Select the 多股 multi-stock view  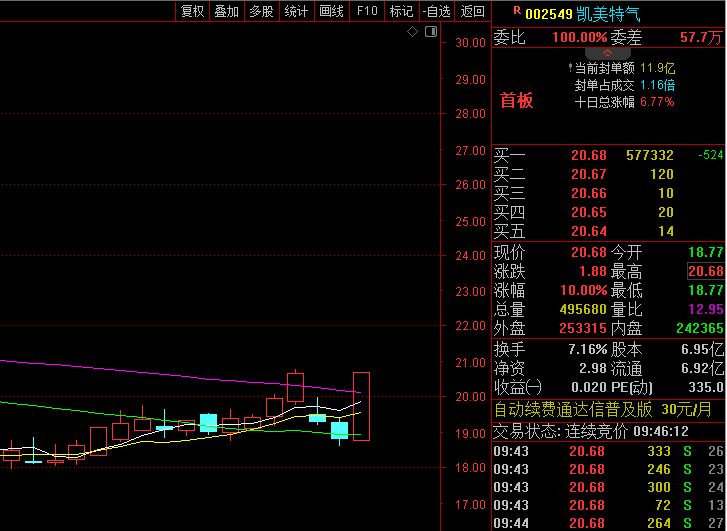point(261,11)
